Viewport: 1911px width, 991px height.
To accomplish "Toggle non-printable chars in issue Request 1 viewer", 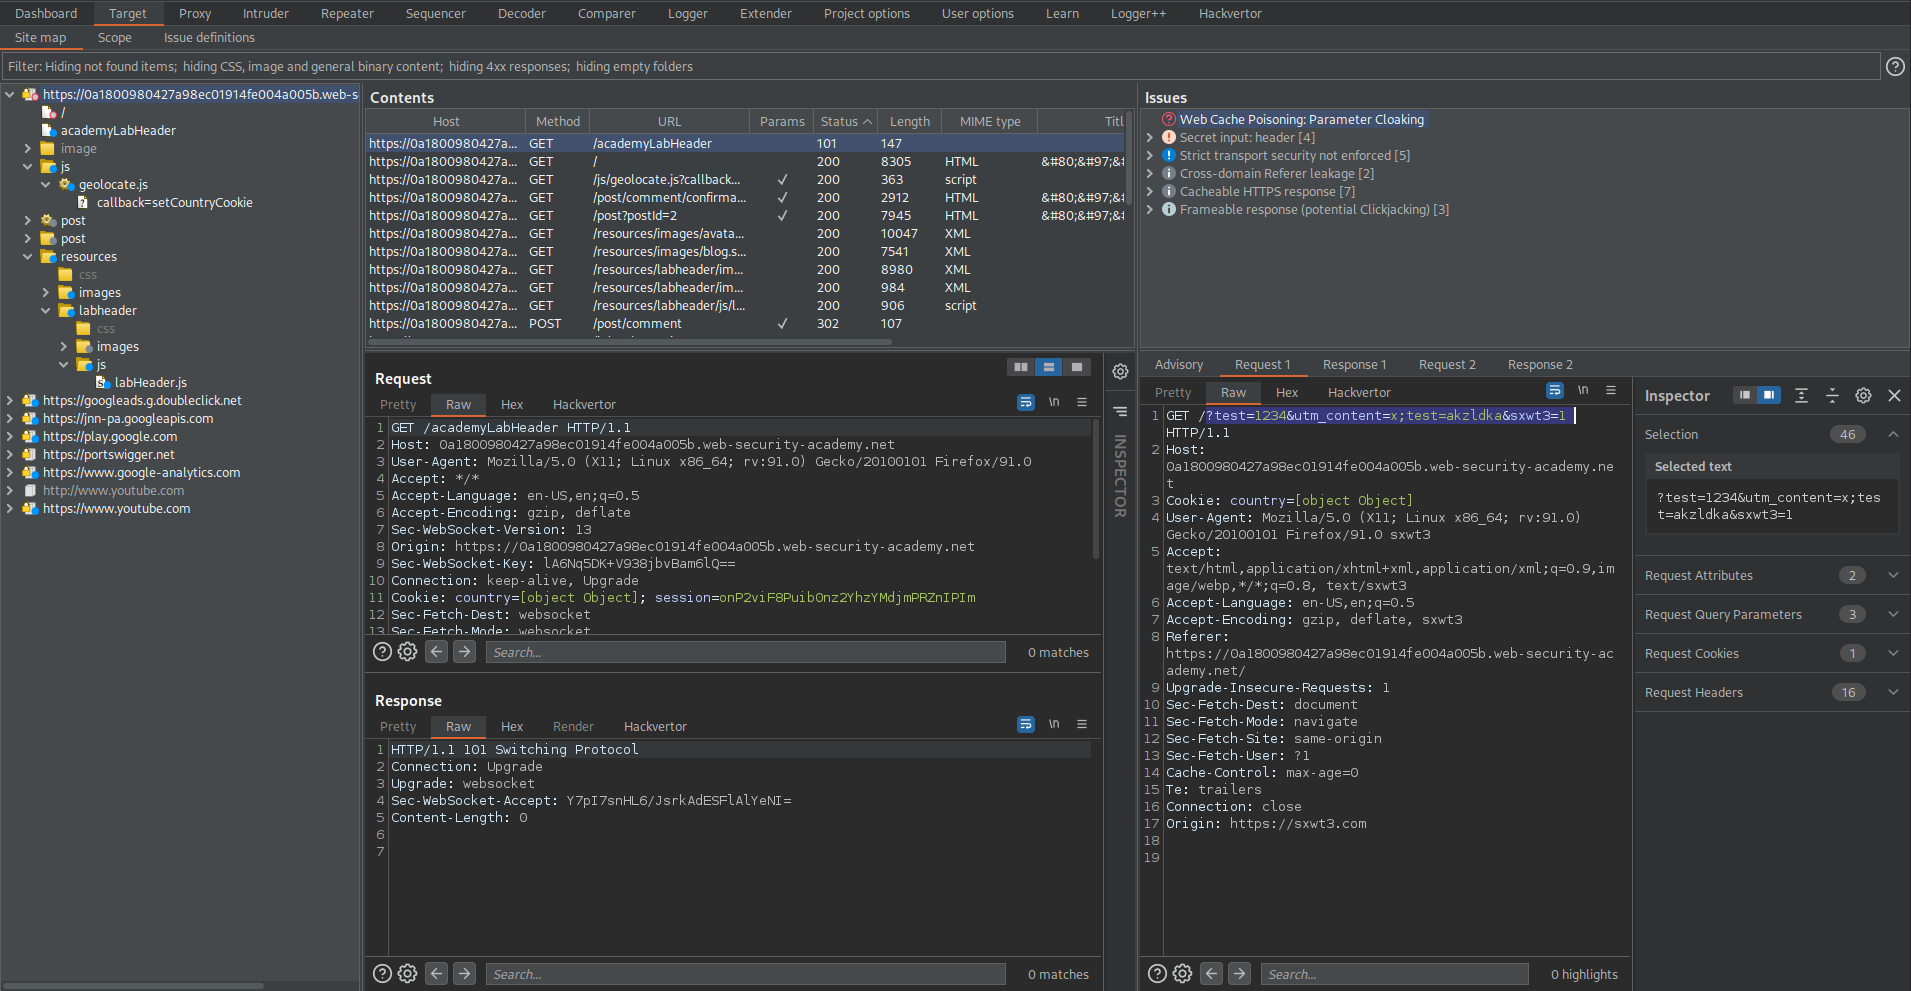I will tap(1583, 390).
